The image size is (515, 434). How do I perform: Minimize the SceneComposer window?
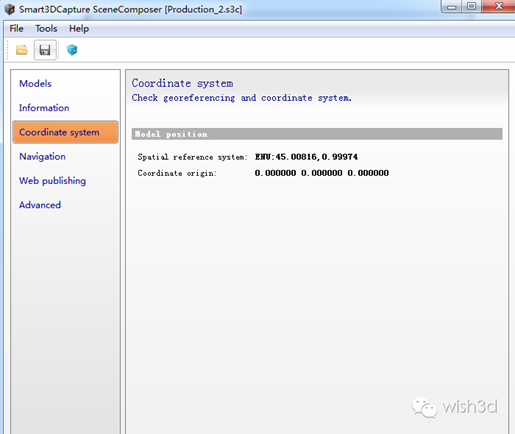(452, 7)
